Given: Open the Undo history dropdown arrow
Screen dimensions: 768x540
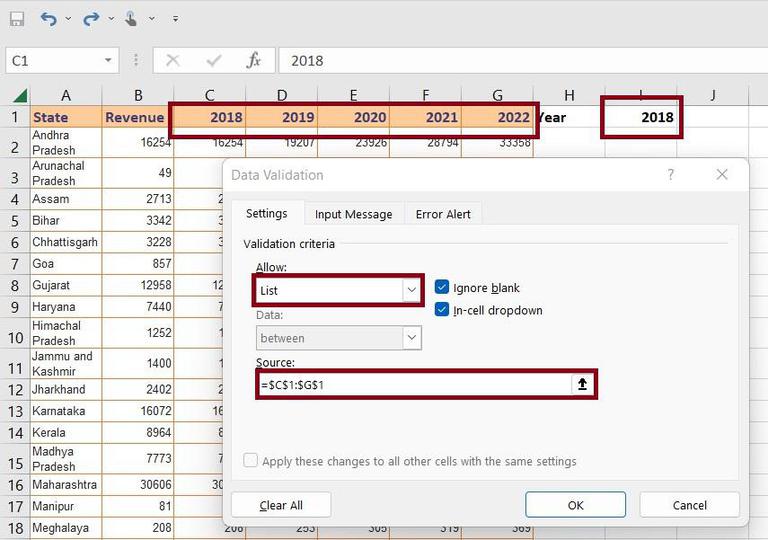Looking at the screenshot, I should pos(68,19).
